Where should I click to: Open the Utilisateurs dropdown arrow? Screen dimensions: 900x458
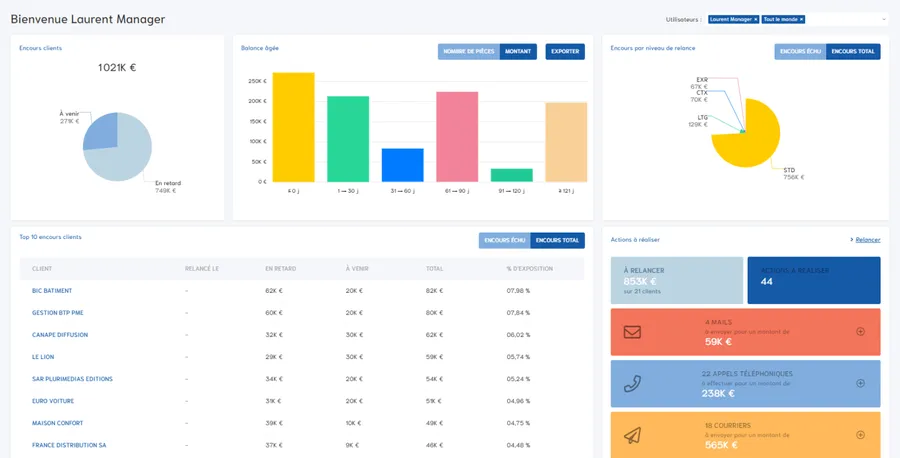click(884, 20)
